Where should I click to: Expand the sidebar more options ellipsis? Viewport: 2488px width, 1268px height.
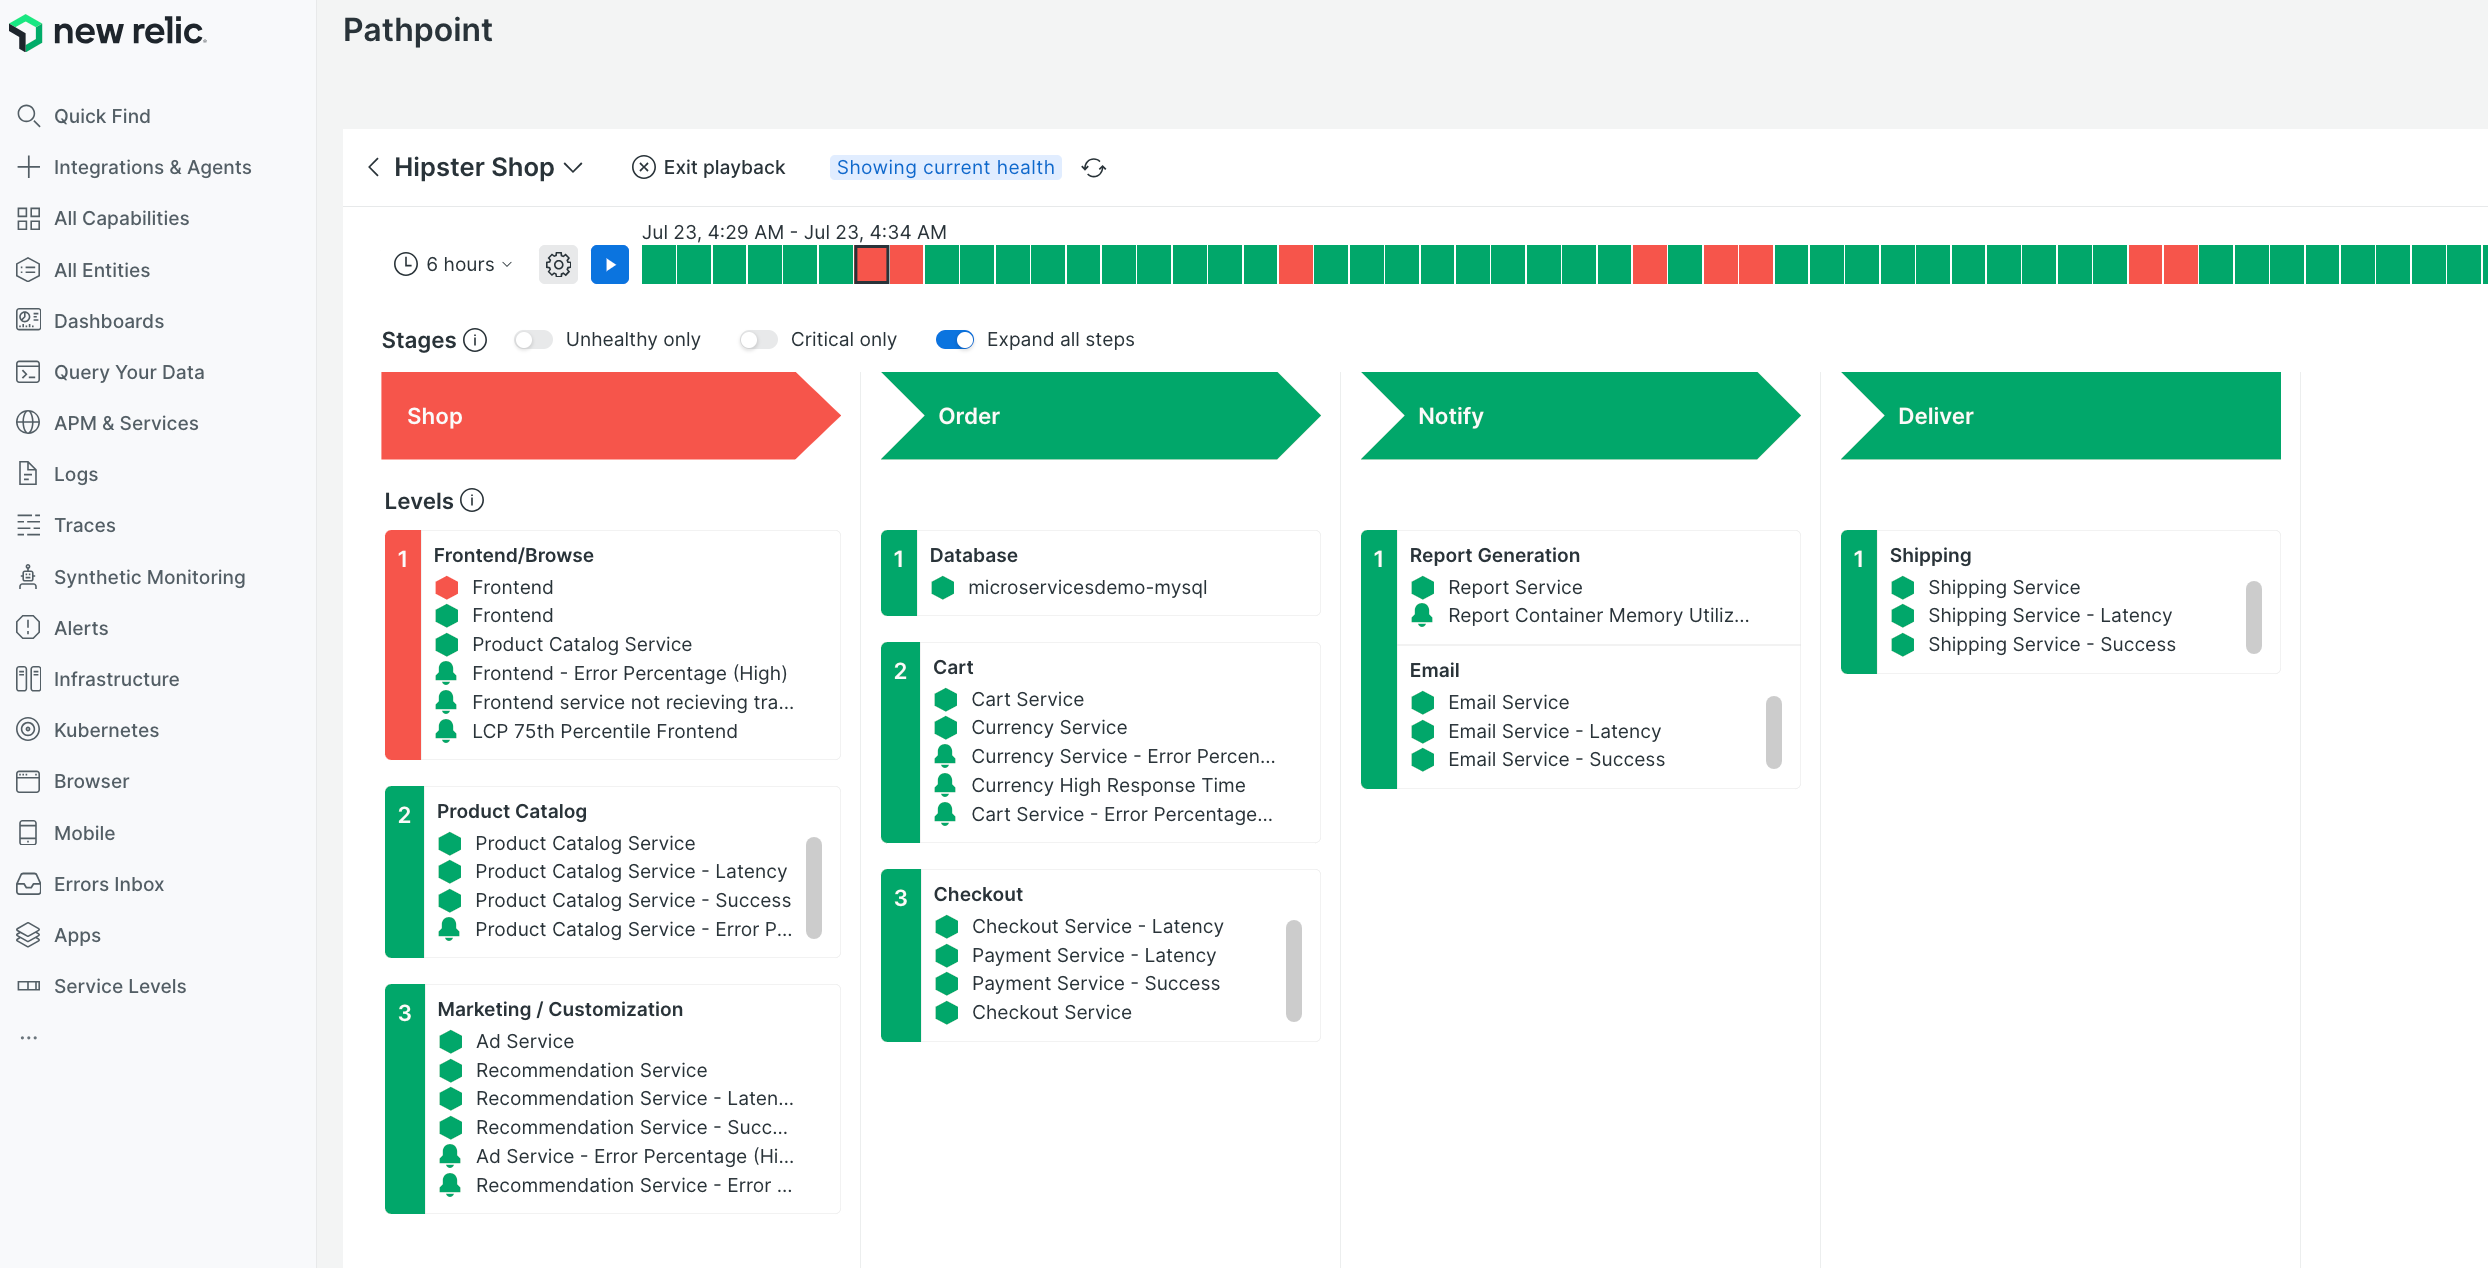coord(29,1038)
